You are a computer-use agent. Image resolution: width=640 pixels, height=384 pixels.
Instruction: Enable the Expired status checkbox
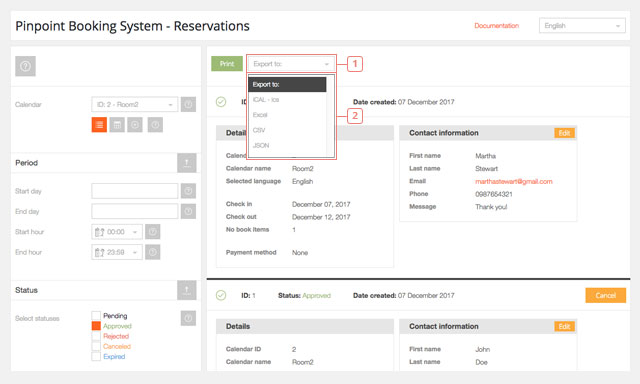96,356
